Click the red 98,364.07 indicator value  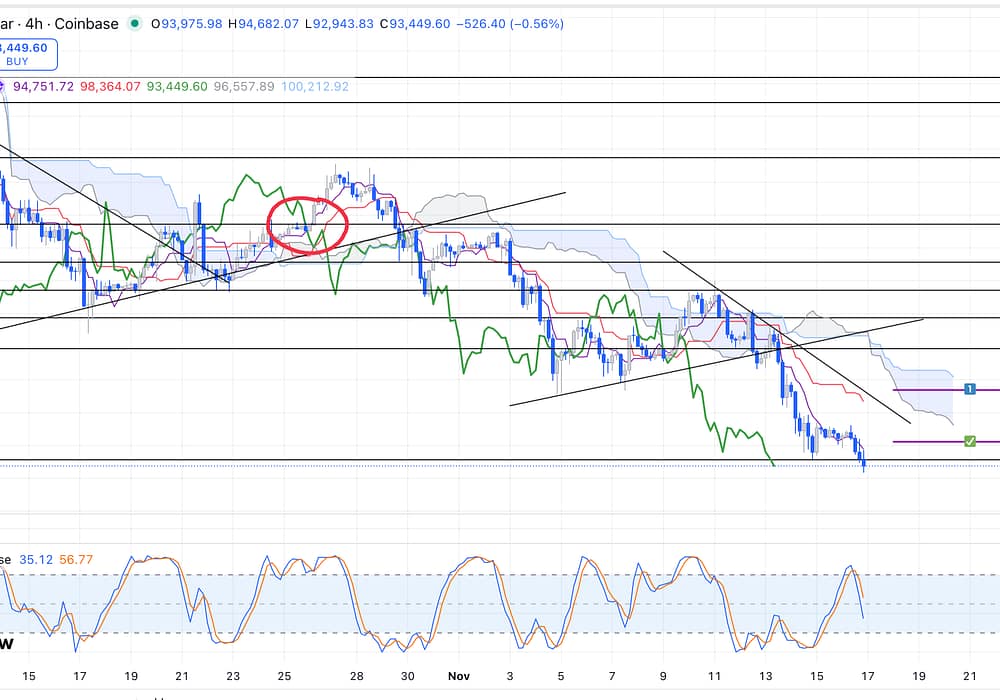click(109, 87)
